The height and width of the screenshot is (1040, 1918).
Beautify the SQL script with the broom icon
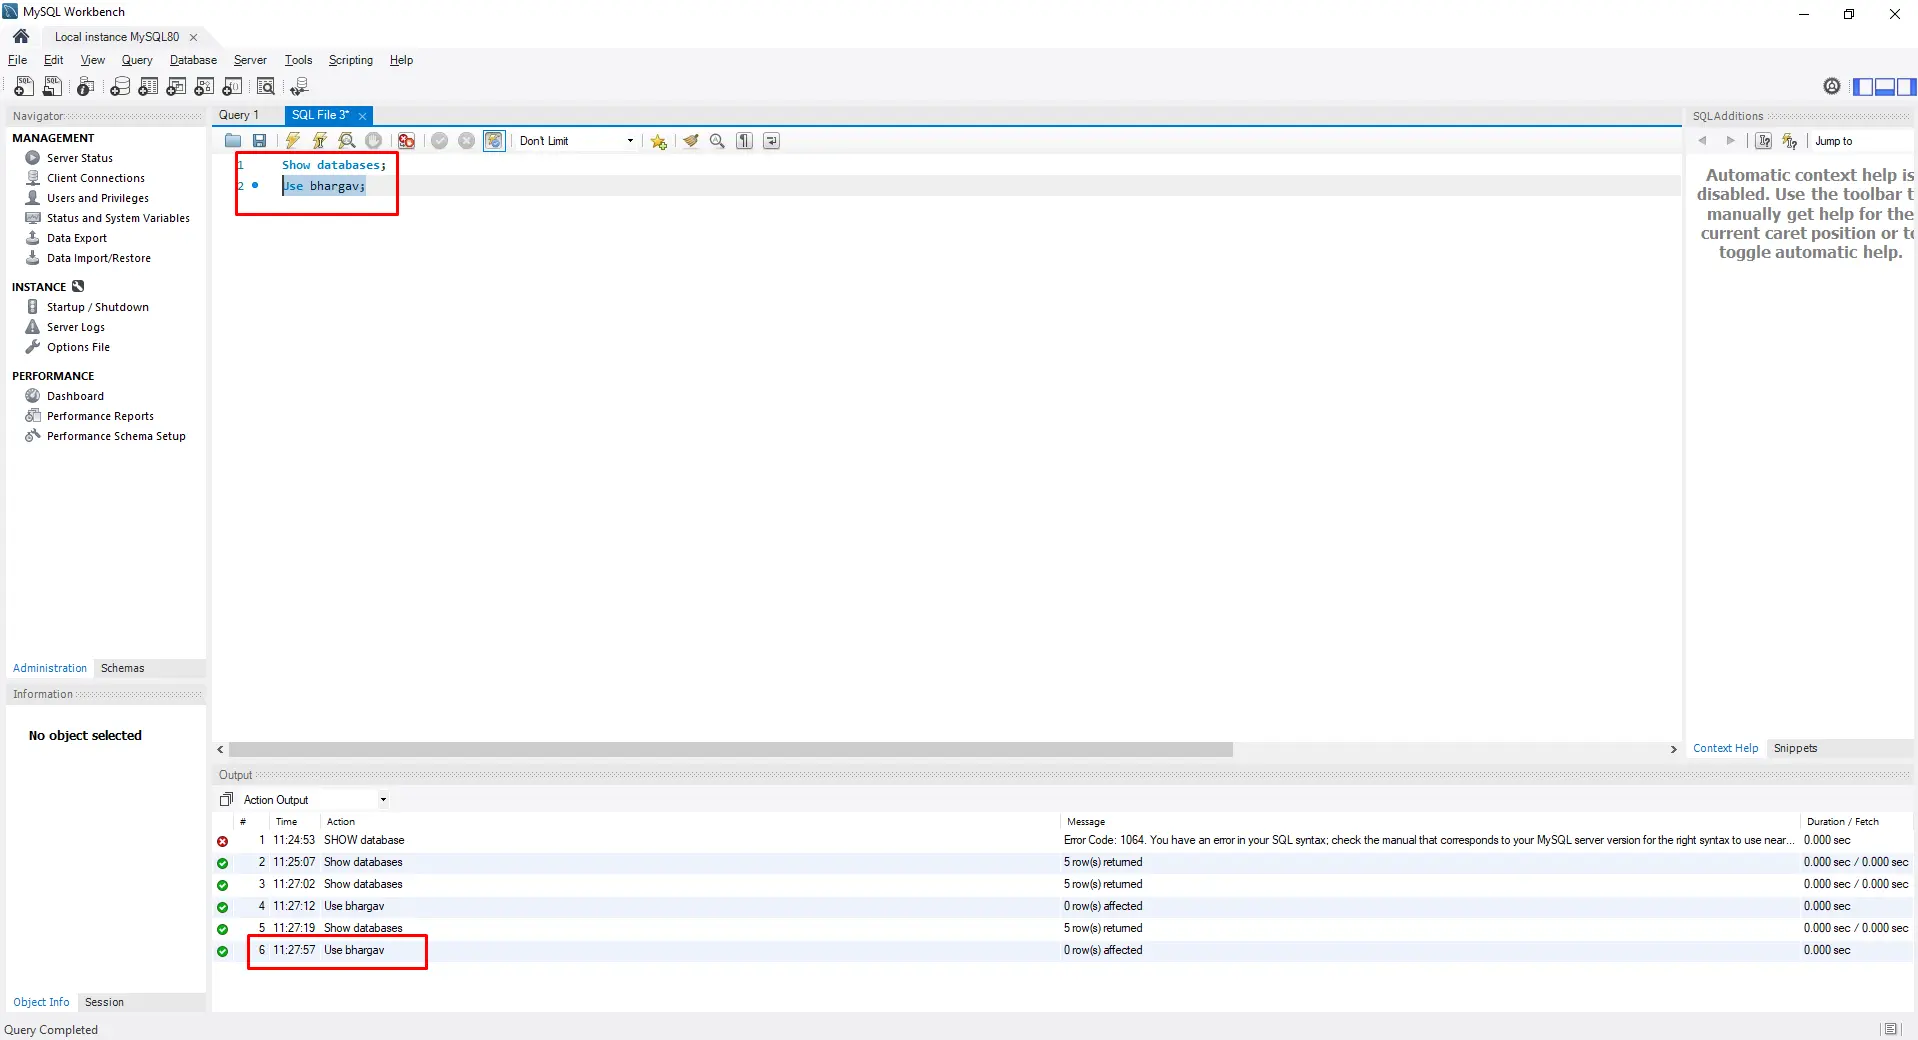click(x=691, y=141)
